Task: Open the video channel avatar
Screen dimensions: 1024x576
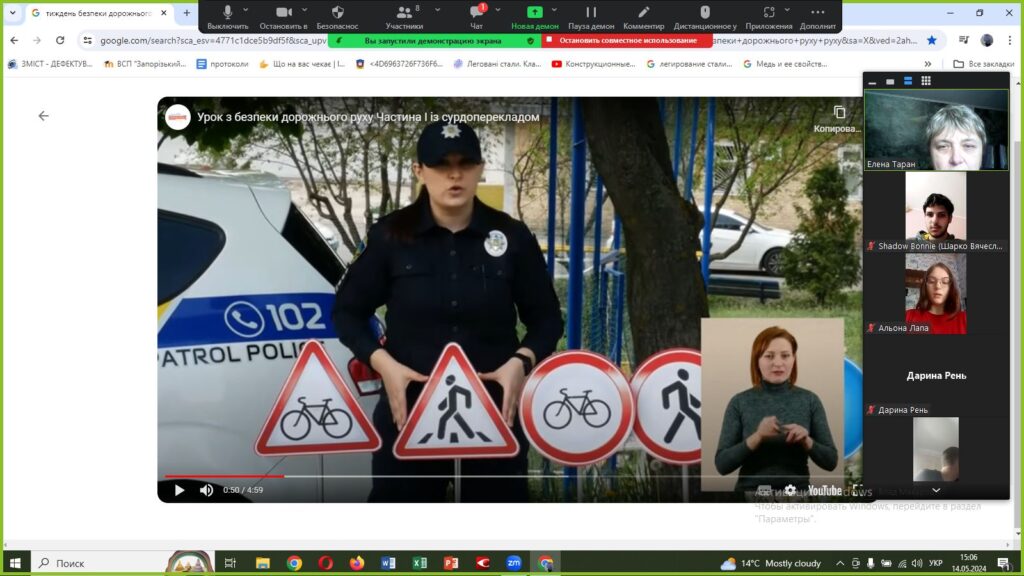Action: [x=178, y=117]
